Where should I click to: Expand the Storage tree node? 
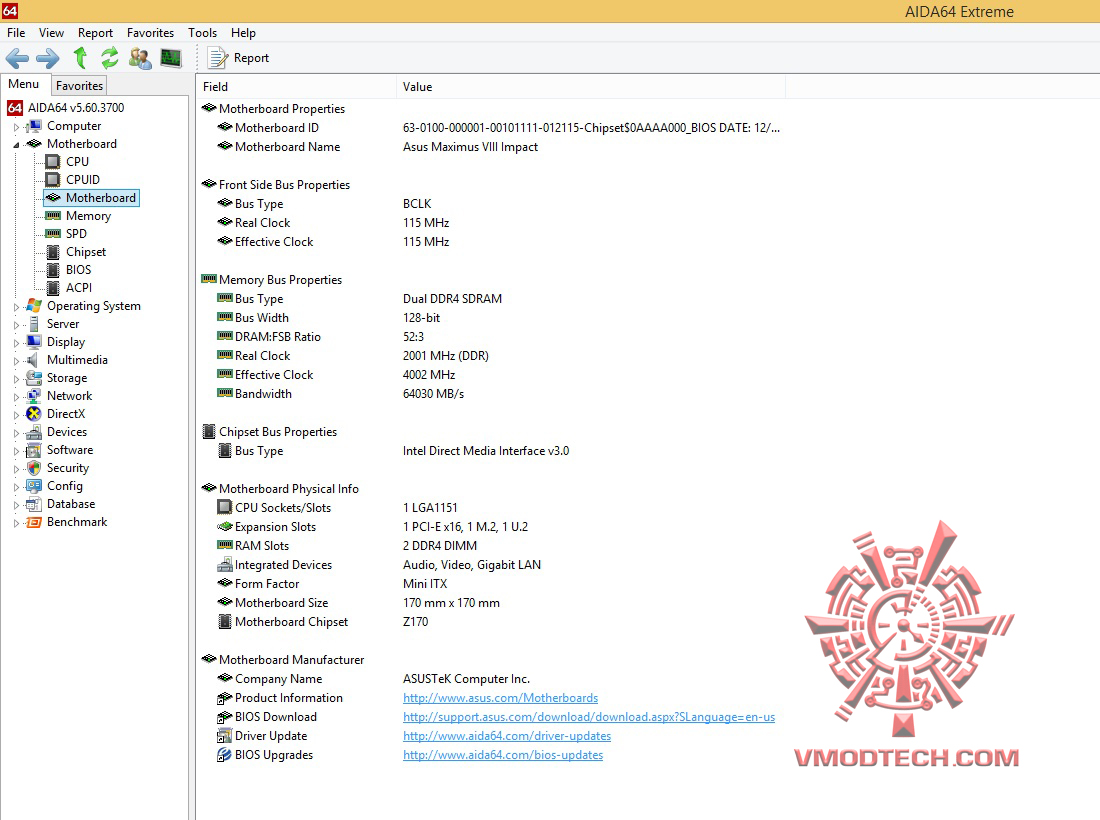[16, 379]
